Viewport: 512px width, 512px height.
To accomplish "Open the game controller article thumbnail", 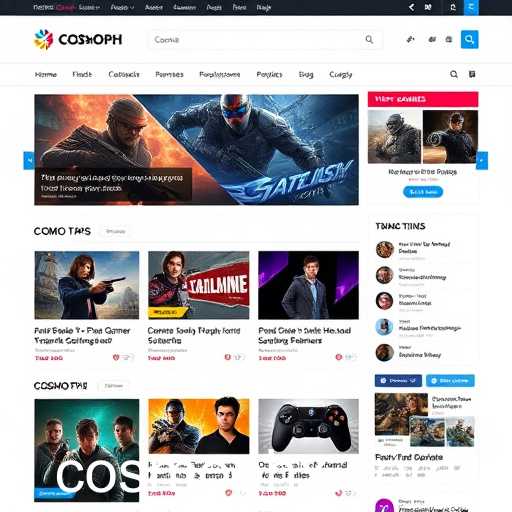I will 308,426.
